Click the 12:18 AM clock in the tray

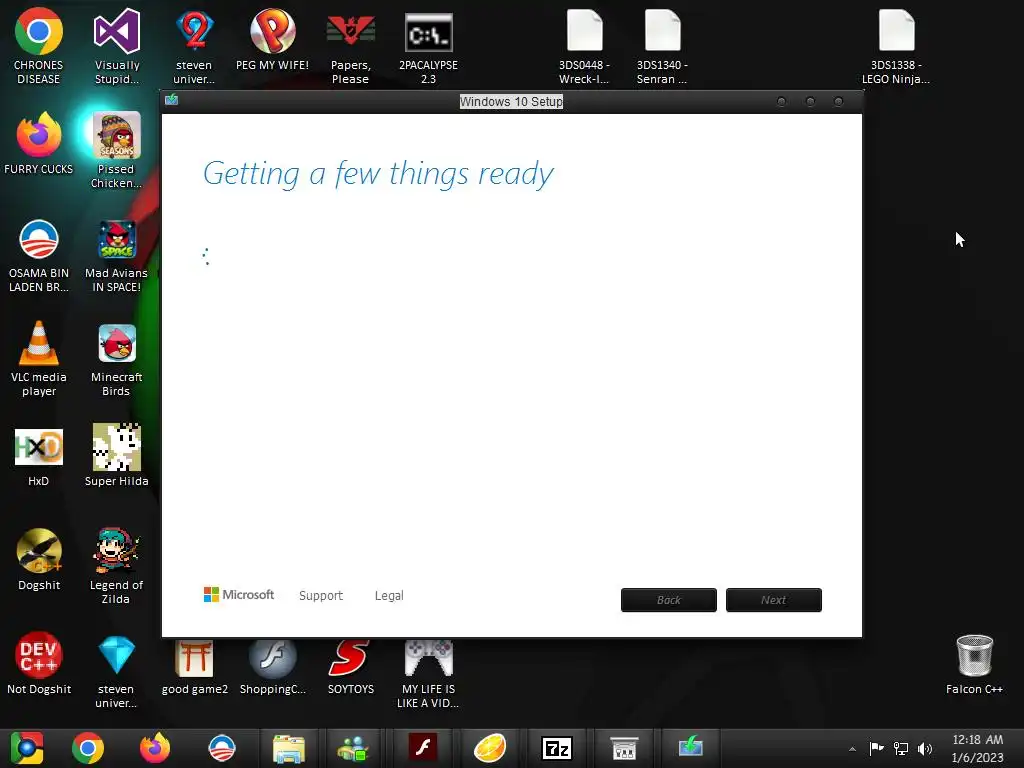pos(978,740)
